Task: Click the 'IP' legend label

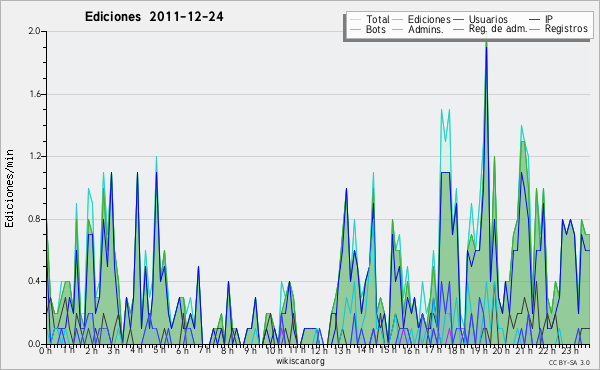Action: [549, 19]
